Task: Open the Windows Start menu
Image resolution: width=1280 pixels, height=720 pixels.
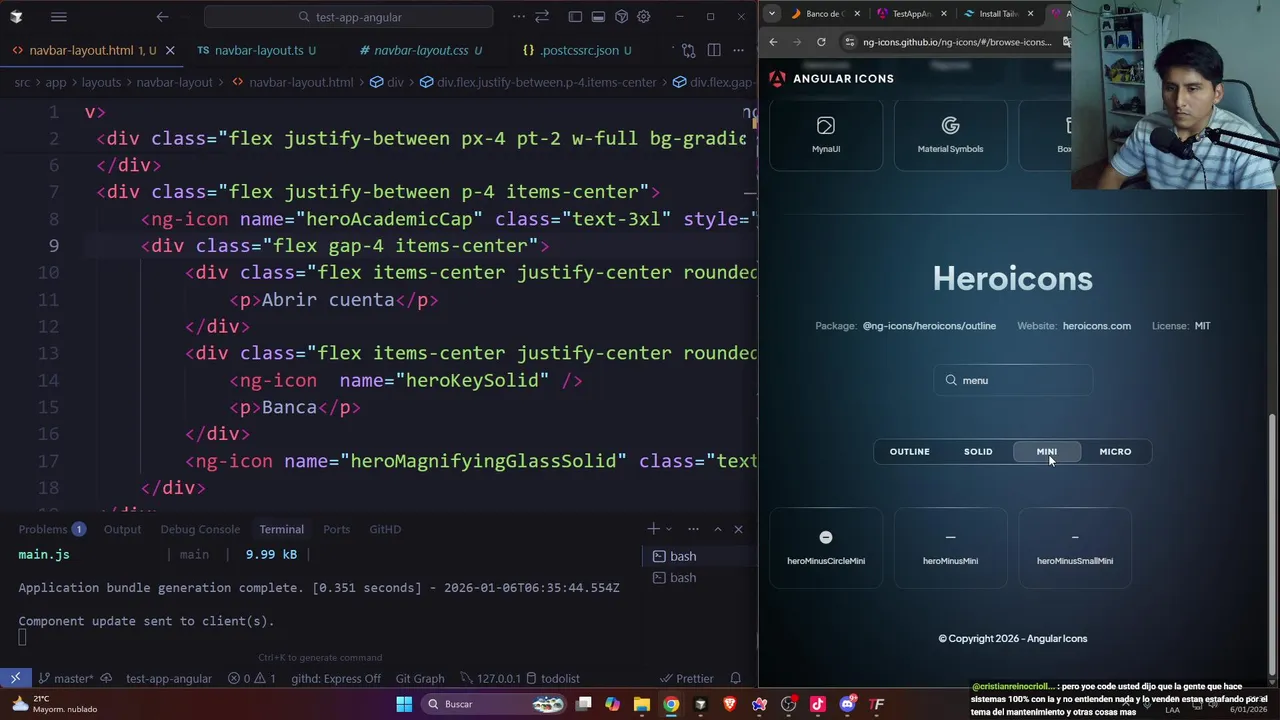Action: tap(404, 704)
